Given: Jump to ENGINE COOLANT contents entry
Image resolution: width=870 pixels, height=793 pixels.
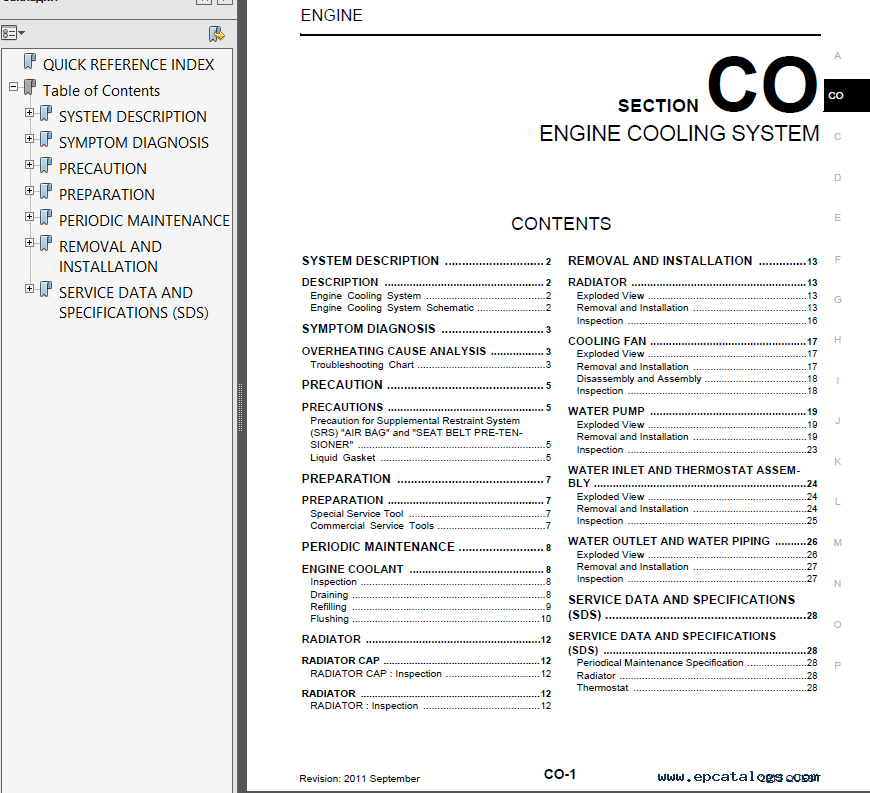Looking at the screenshot, I should pyautogui.click(x=426, y=569).
